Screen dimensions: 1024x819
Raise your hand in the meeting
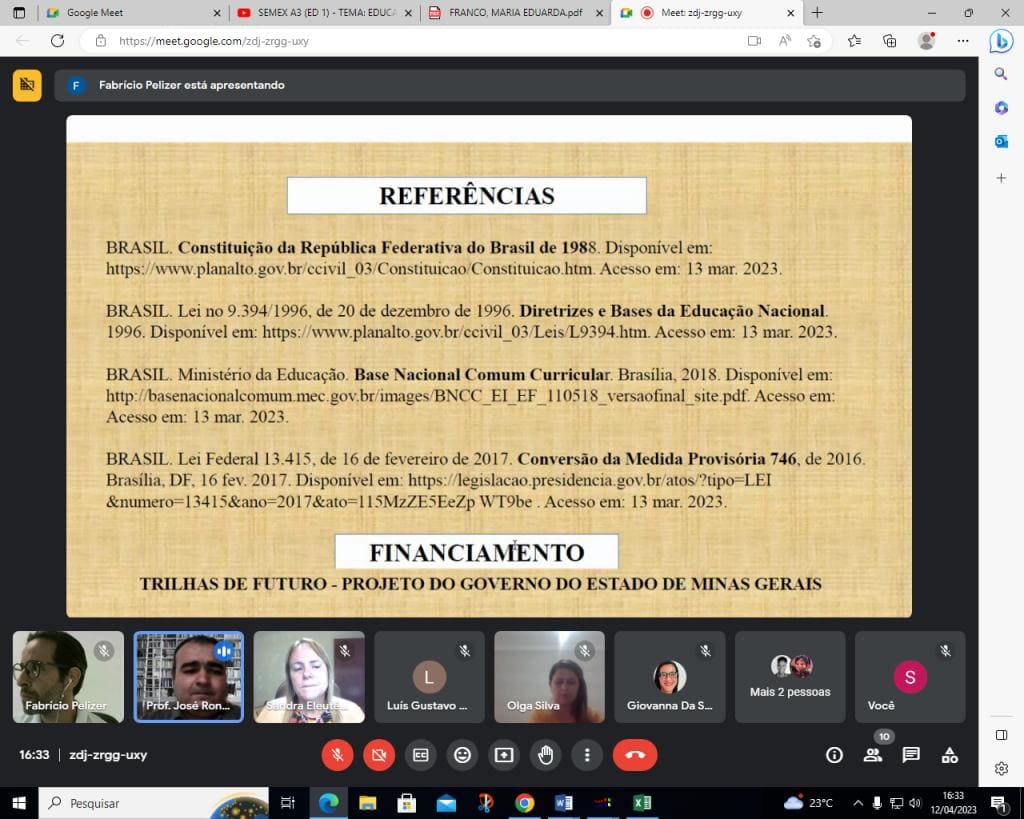pos(545,755)
